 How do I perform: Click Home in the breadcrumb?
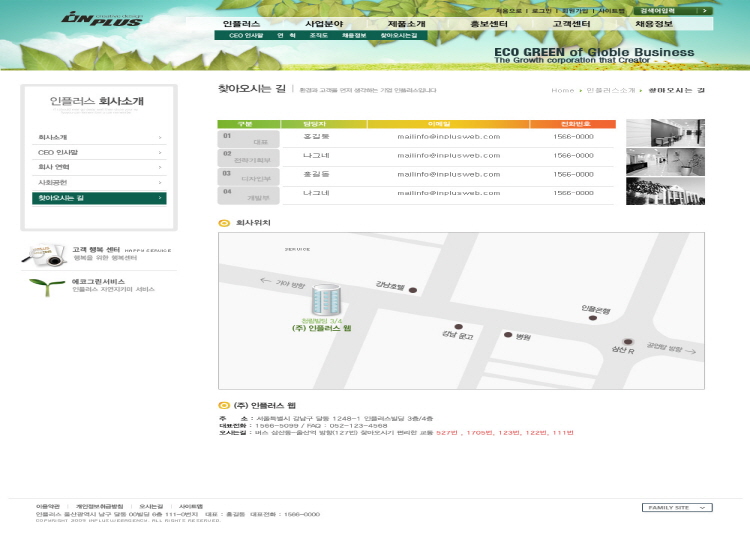click(562, 90)
